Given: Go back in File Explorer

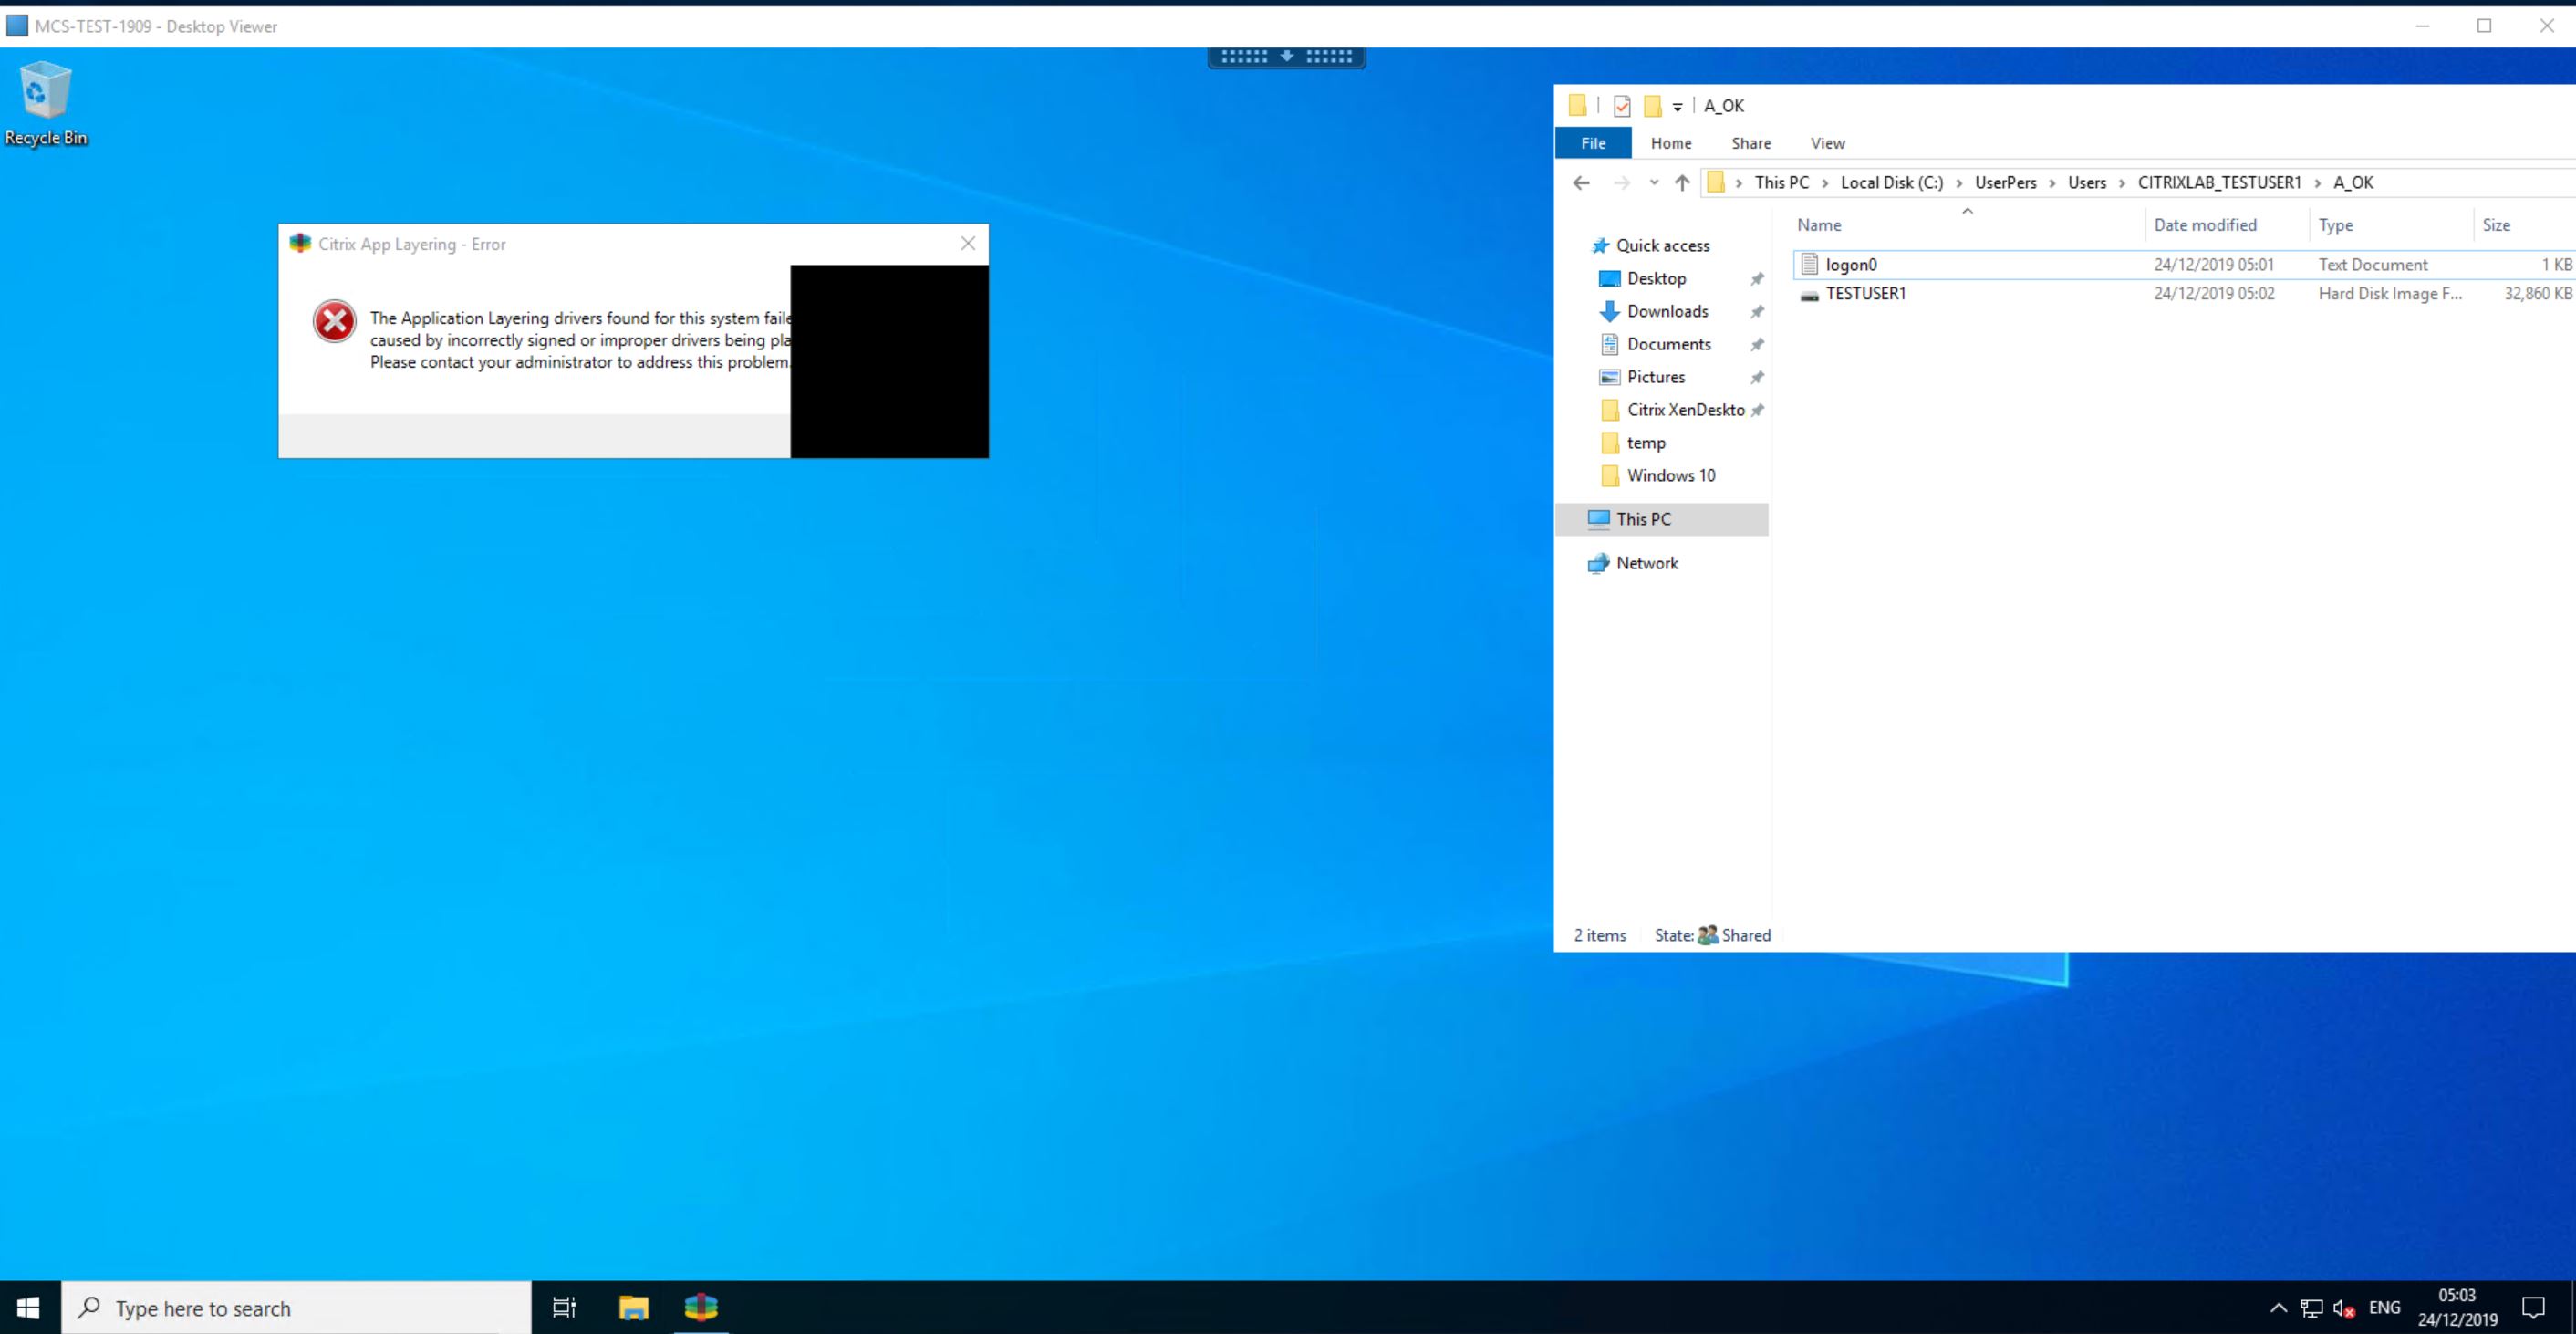Looking at the screenshot, I should 1581,183.
